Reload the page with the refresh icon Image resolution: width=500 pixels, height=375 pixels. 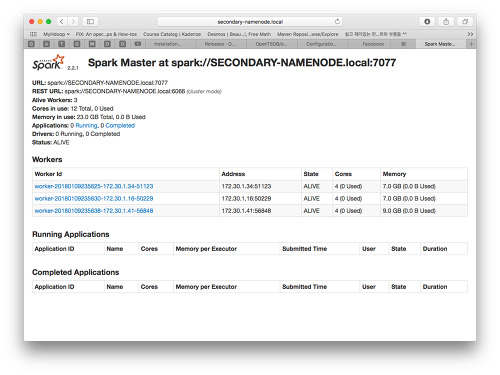pyautogui.click(x=337, y=22)
